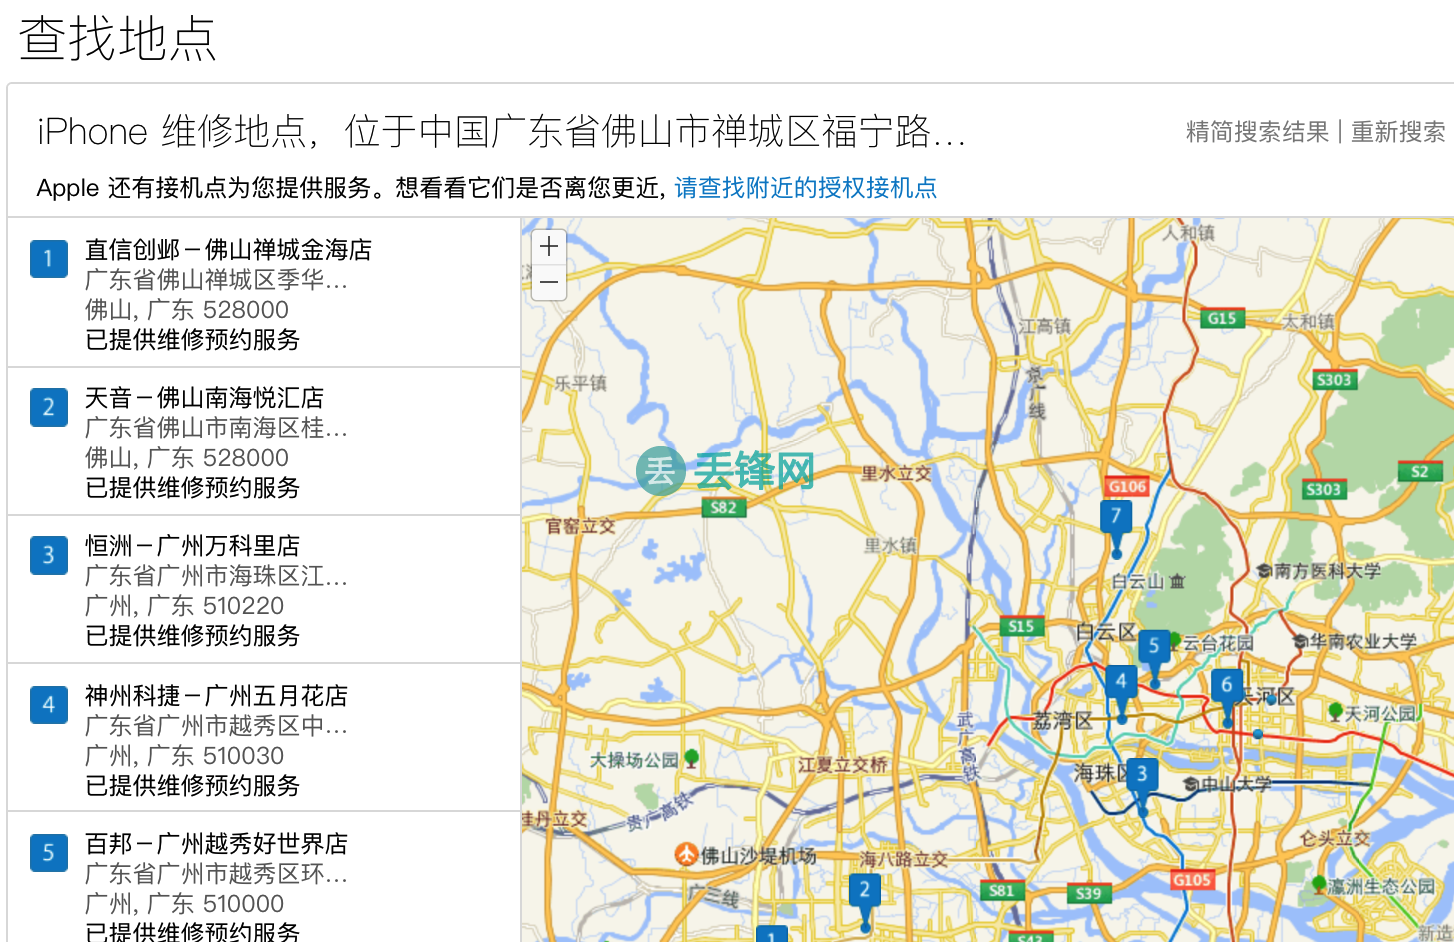Click list badge number 2
Viewport: 1454px width, 942px height.
(49, 407)
